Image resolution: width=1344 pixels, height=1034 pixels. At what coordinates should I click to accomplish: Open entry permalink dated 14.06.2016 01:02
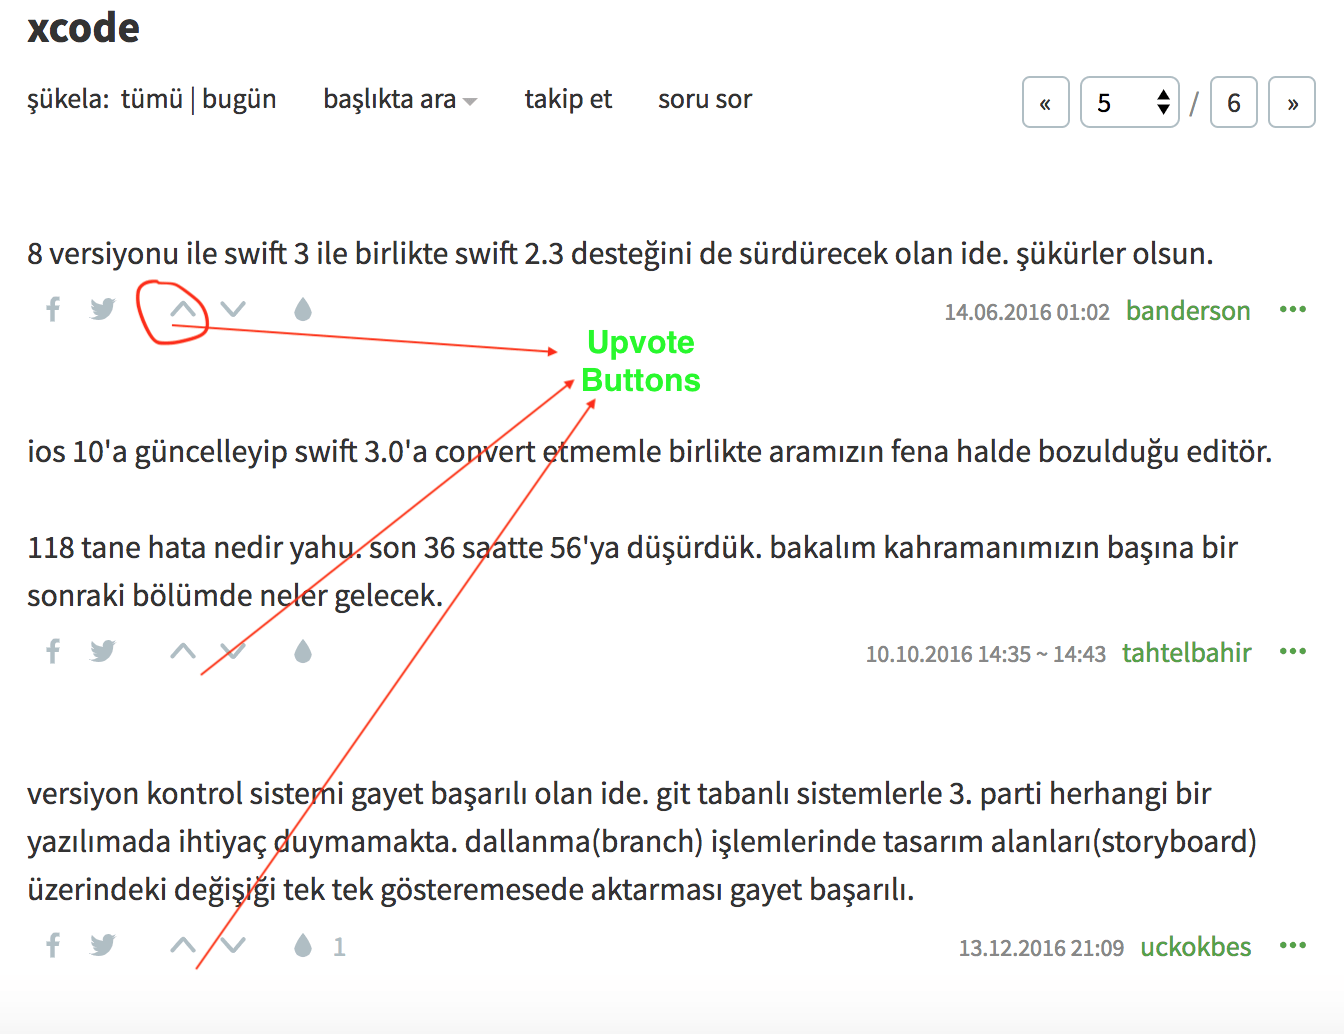pyautogui.click(x=1027, y=312)
